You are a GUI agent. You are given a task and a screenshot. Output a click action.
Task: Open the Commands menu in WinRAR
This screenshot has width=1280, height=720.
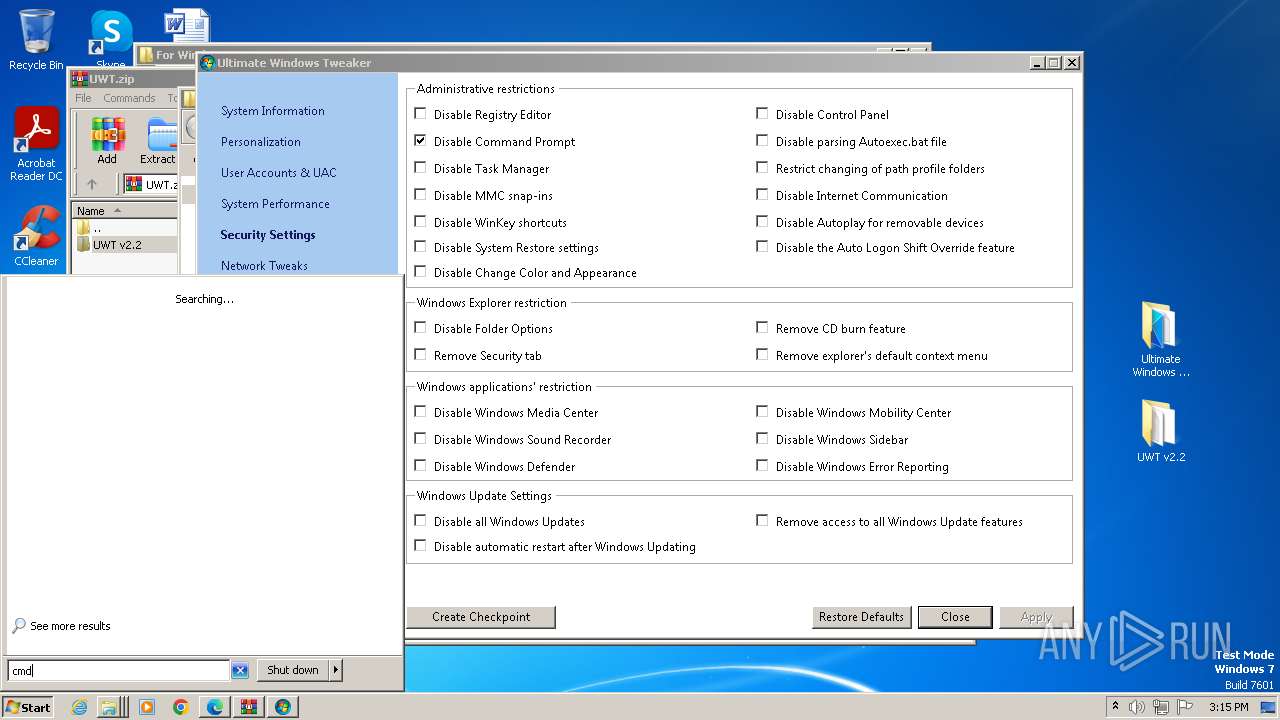tap(129, 98)
